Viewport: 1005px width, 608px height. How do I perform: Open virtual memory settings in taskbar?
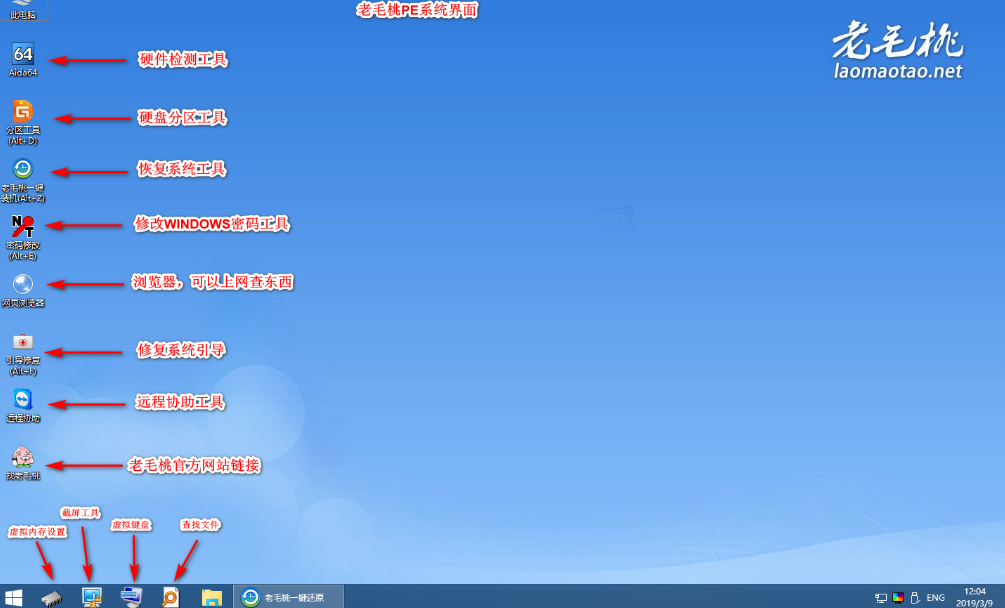pos(52,597)
